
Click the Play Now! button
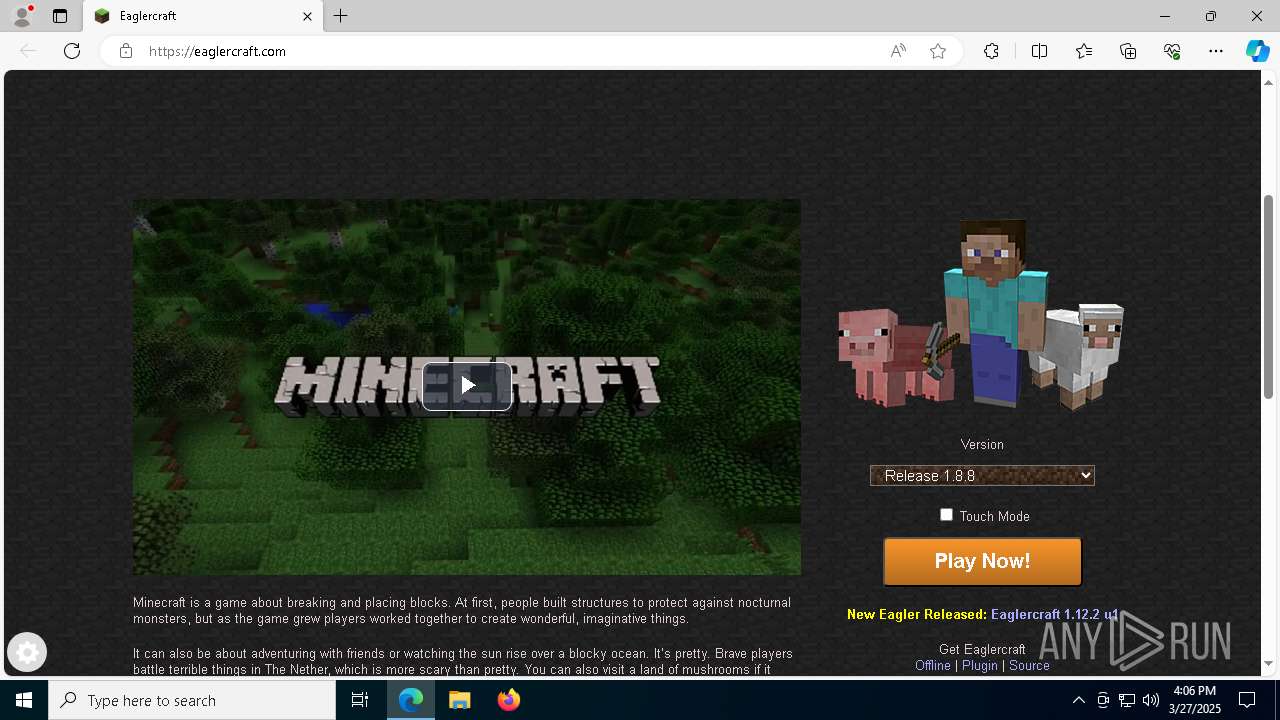click(982, 561)
